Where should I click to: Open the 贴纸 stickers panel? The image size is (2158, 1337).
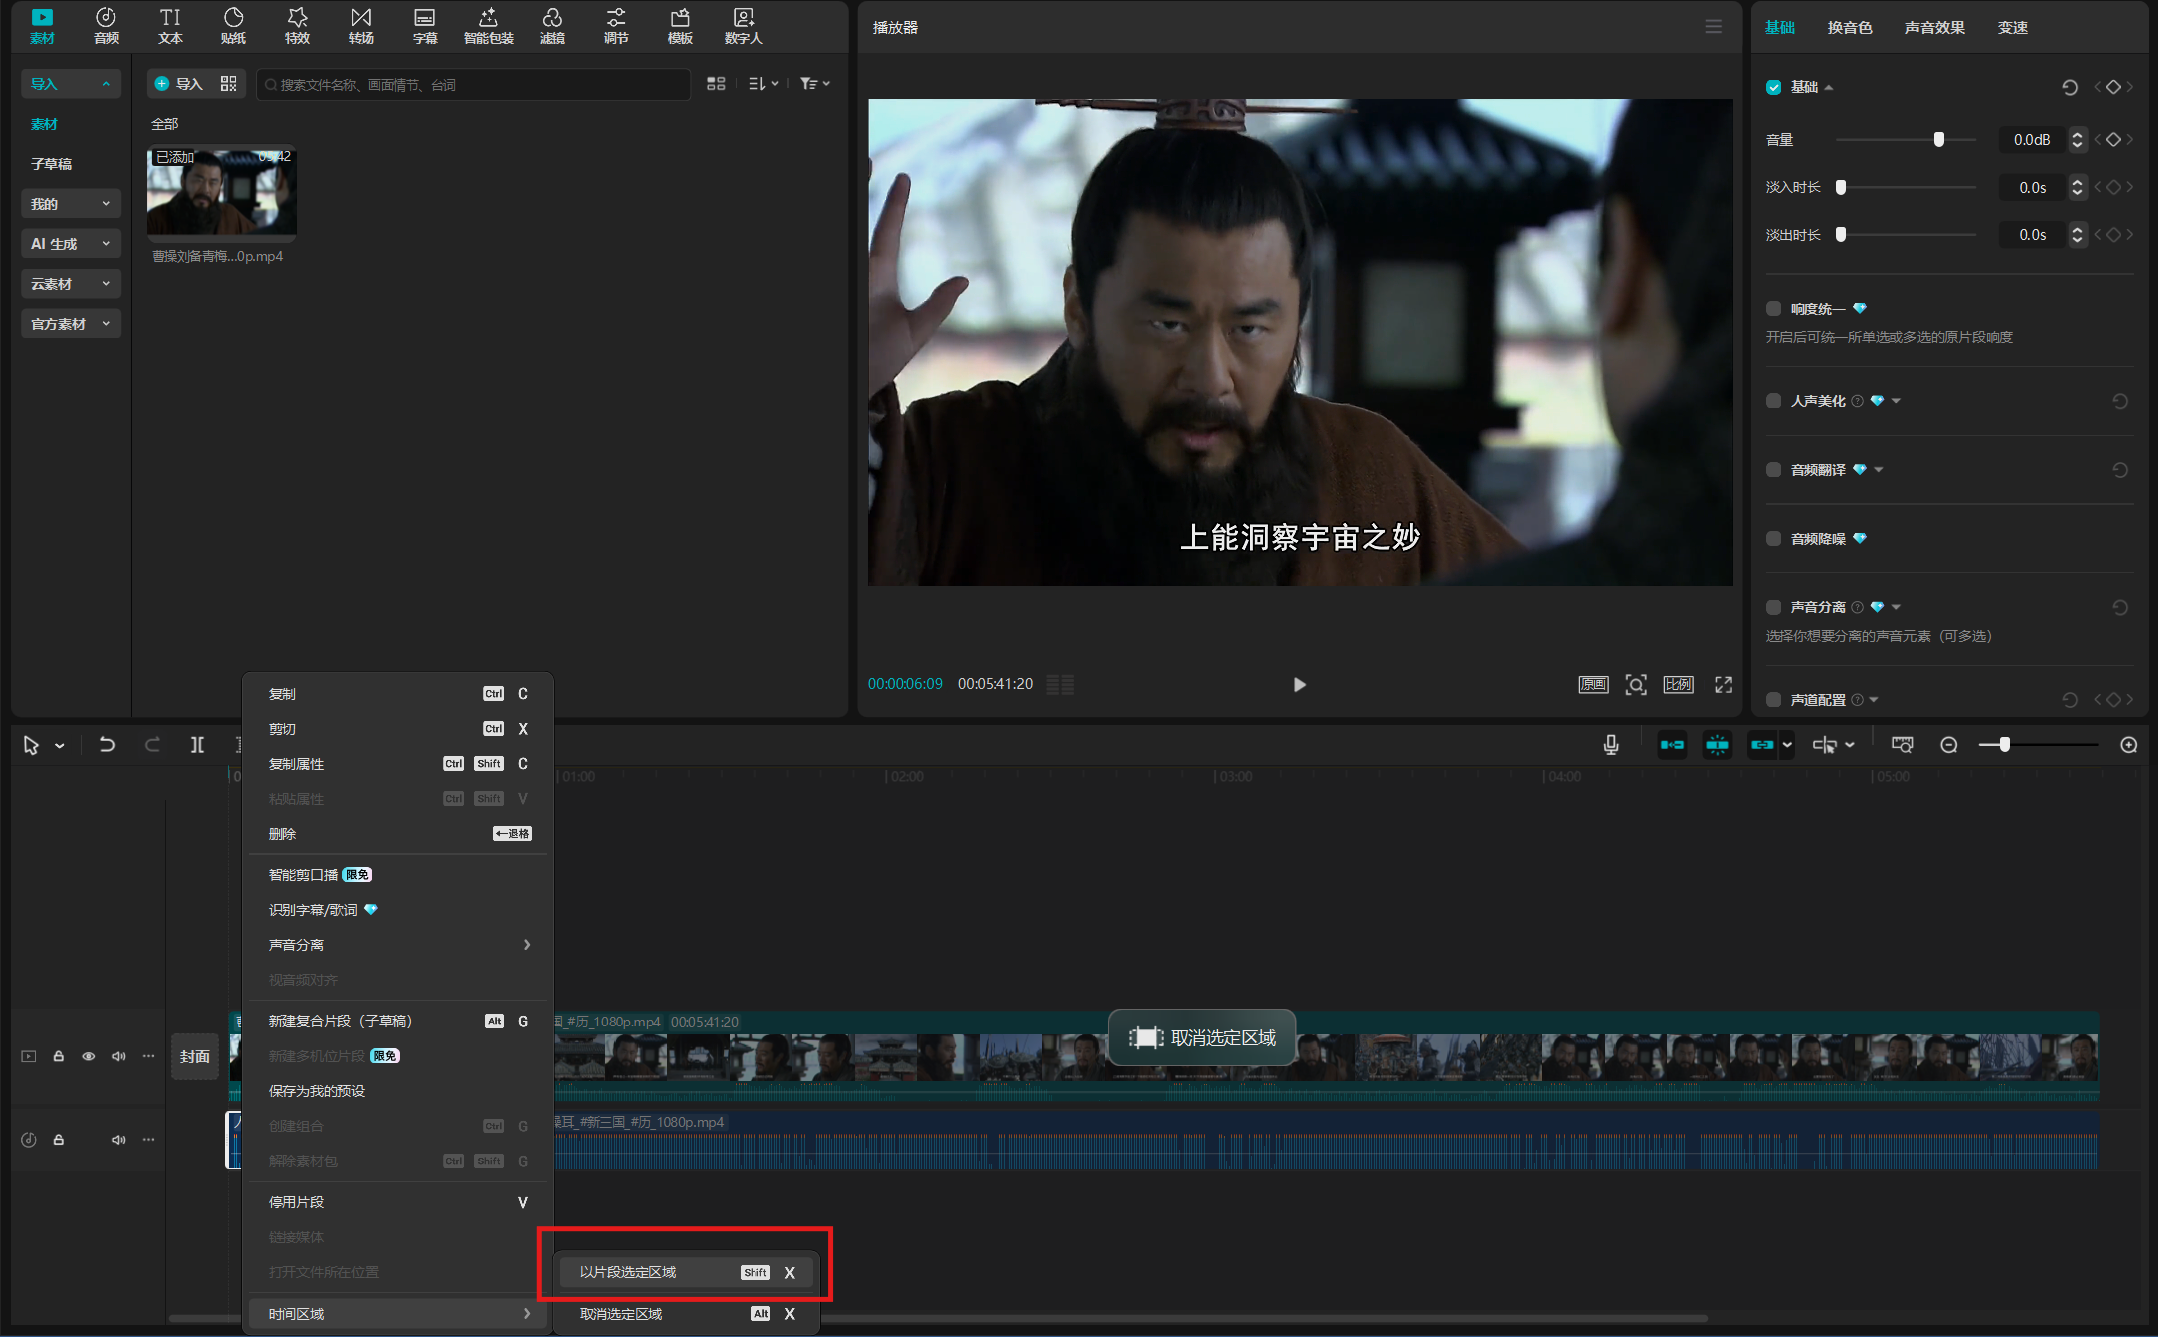(x=233, y=26)
